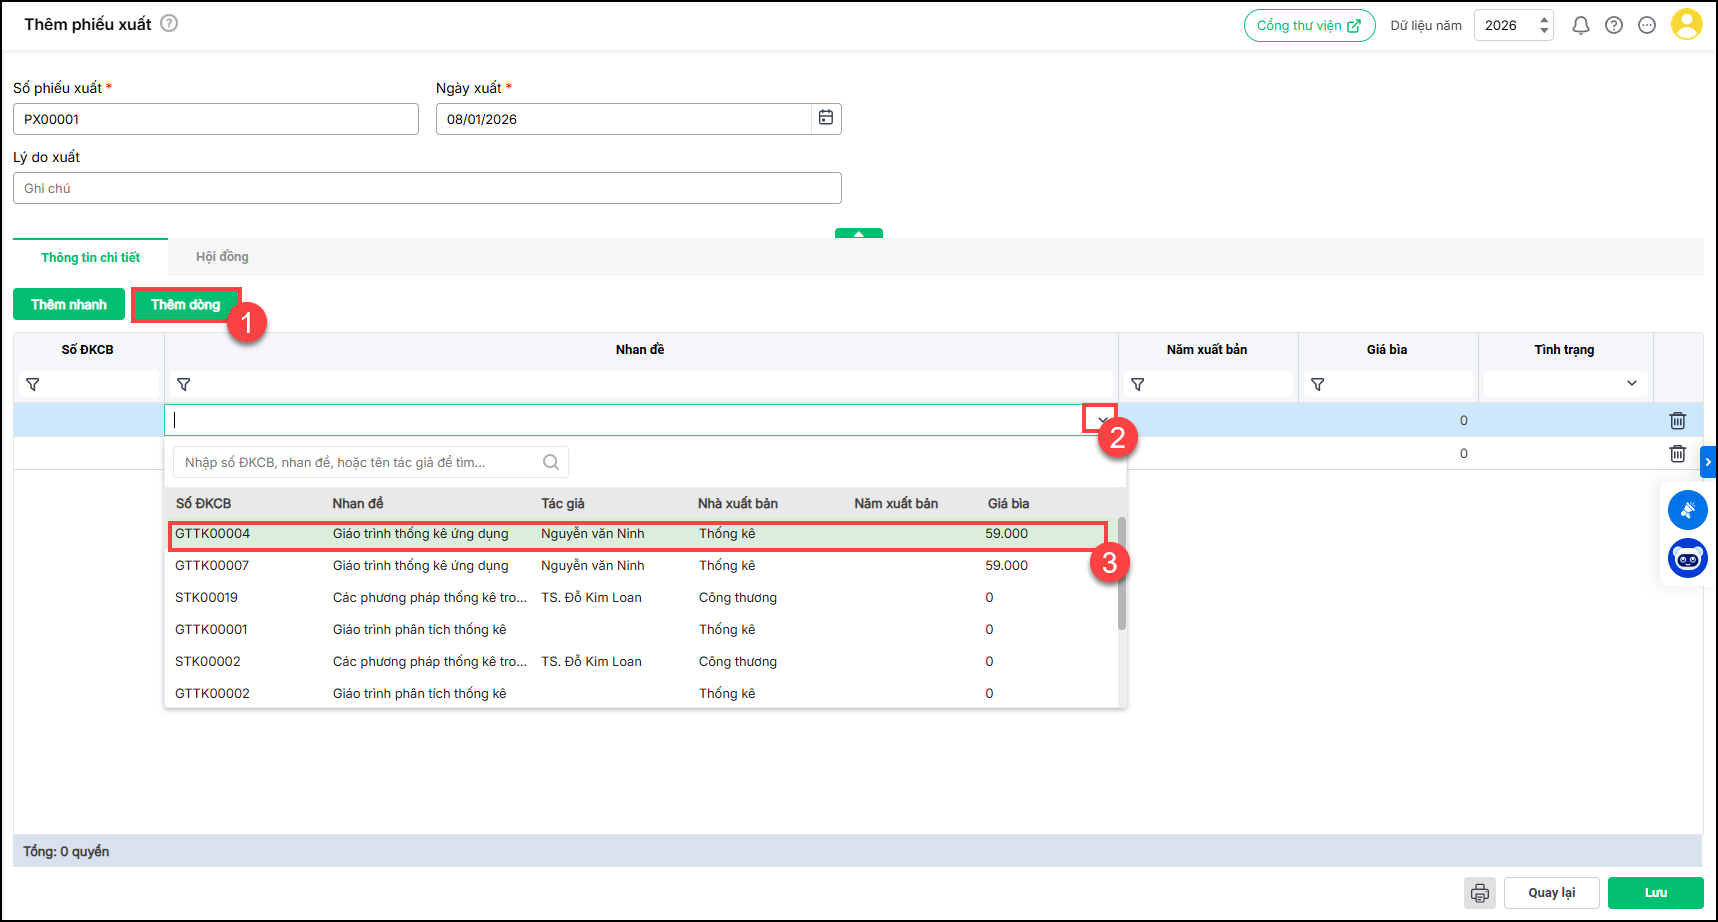
Task: Collapse the header form with green arrow
Action: 859,234
